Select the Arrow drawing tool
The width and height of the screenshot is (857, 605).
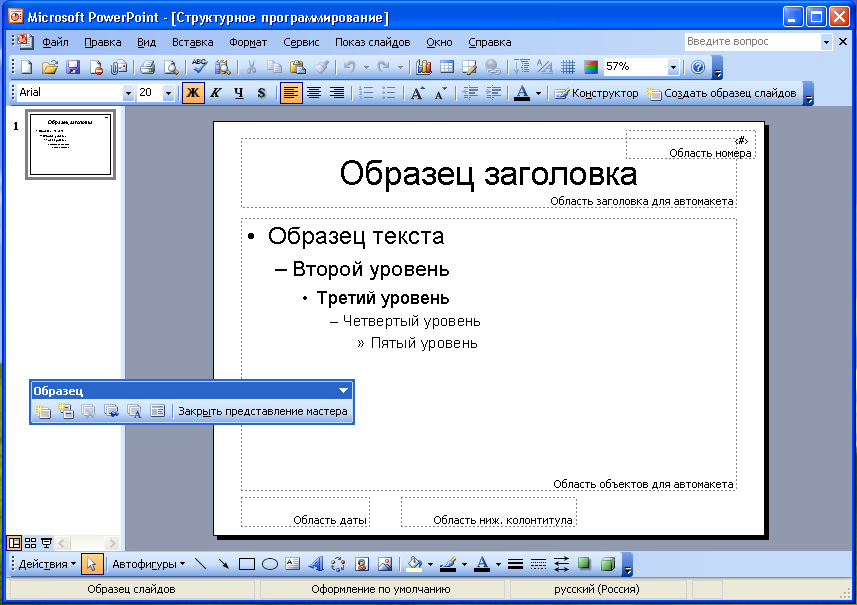tap(224, 564)
